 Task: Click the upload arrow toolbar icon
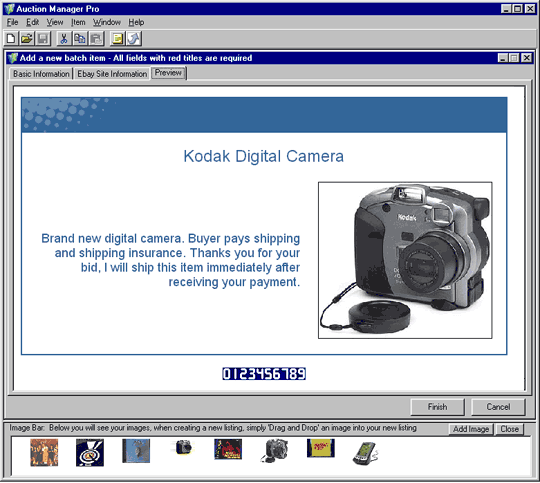point(134,39)
